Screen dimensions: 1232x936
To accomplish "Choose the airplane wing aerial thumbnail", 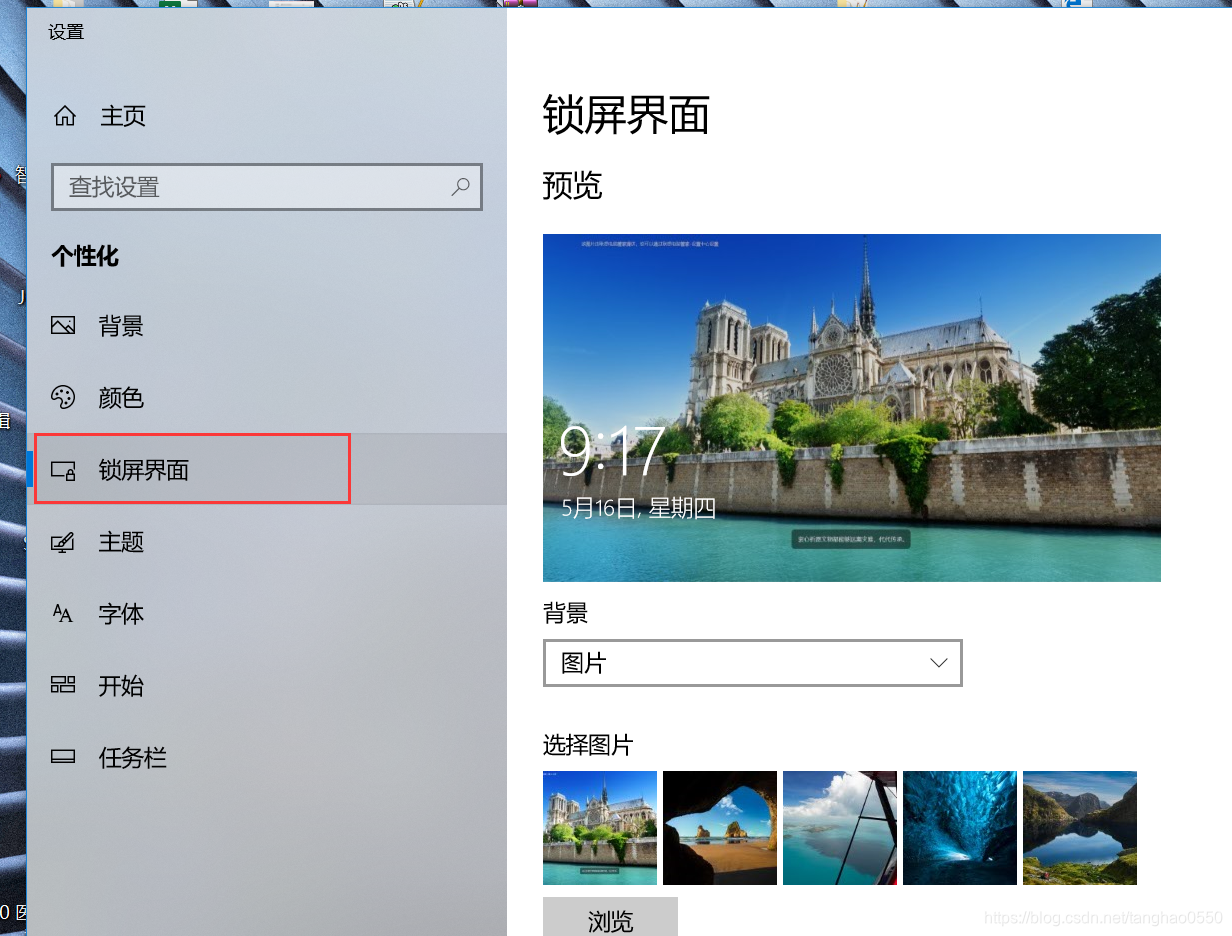I will 840,828.
